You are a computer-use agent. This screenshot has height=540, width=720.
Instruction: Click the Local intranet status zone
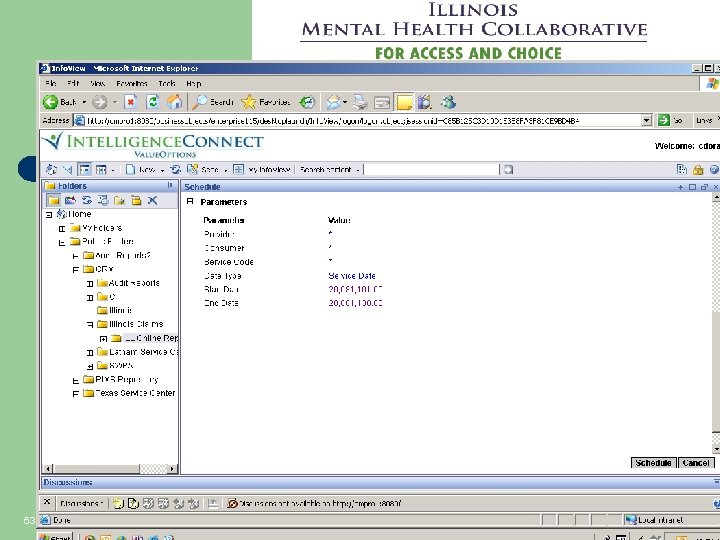coord(655,520)
